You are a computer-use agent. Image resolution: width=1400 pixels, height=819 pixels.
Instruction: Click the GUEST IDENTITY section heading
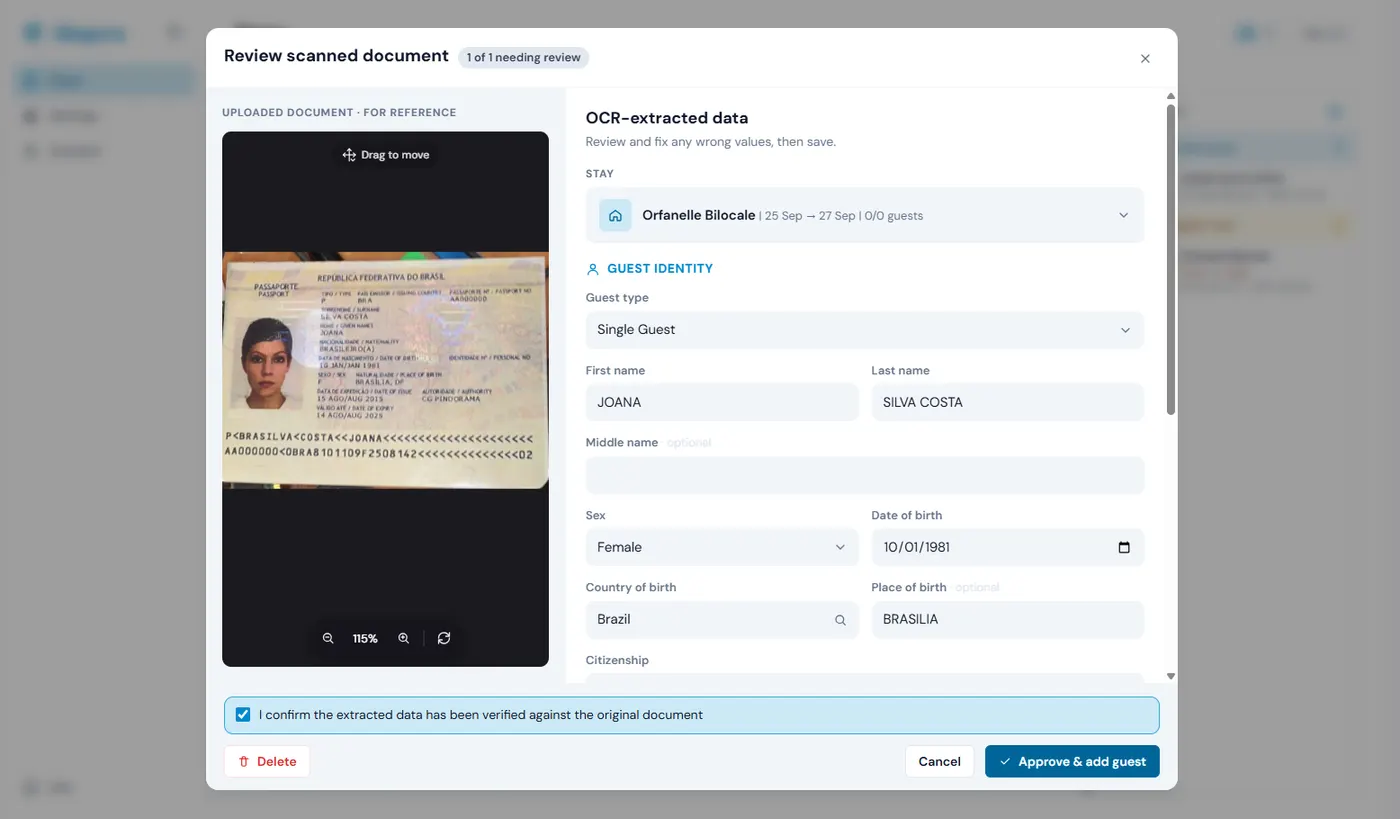tap(660, 269)
